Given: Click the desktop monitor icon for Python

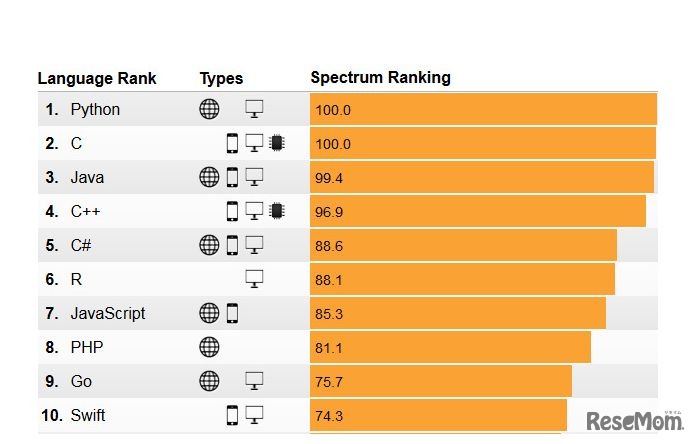Looking at the screenshot, I should tap(254, 110).
